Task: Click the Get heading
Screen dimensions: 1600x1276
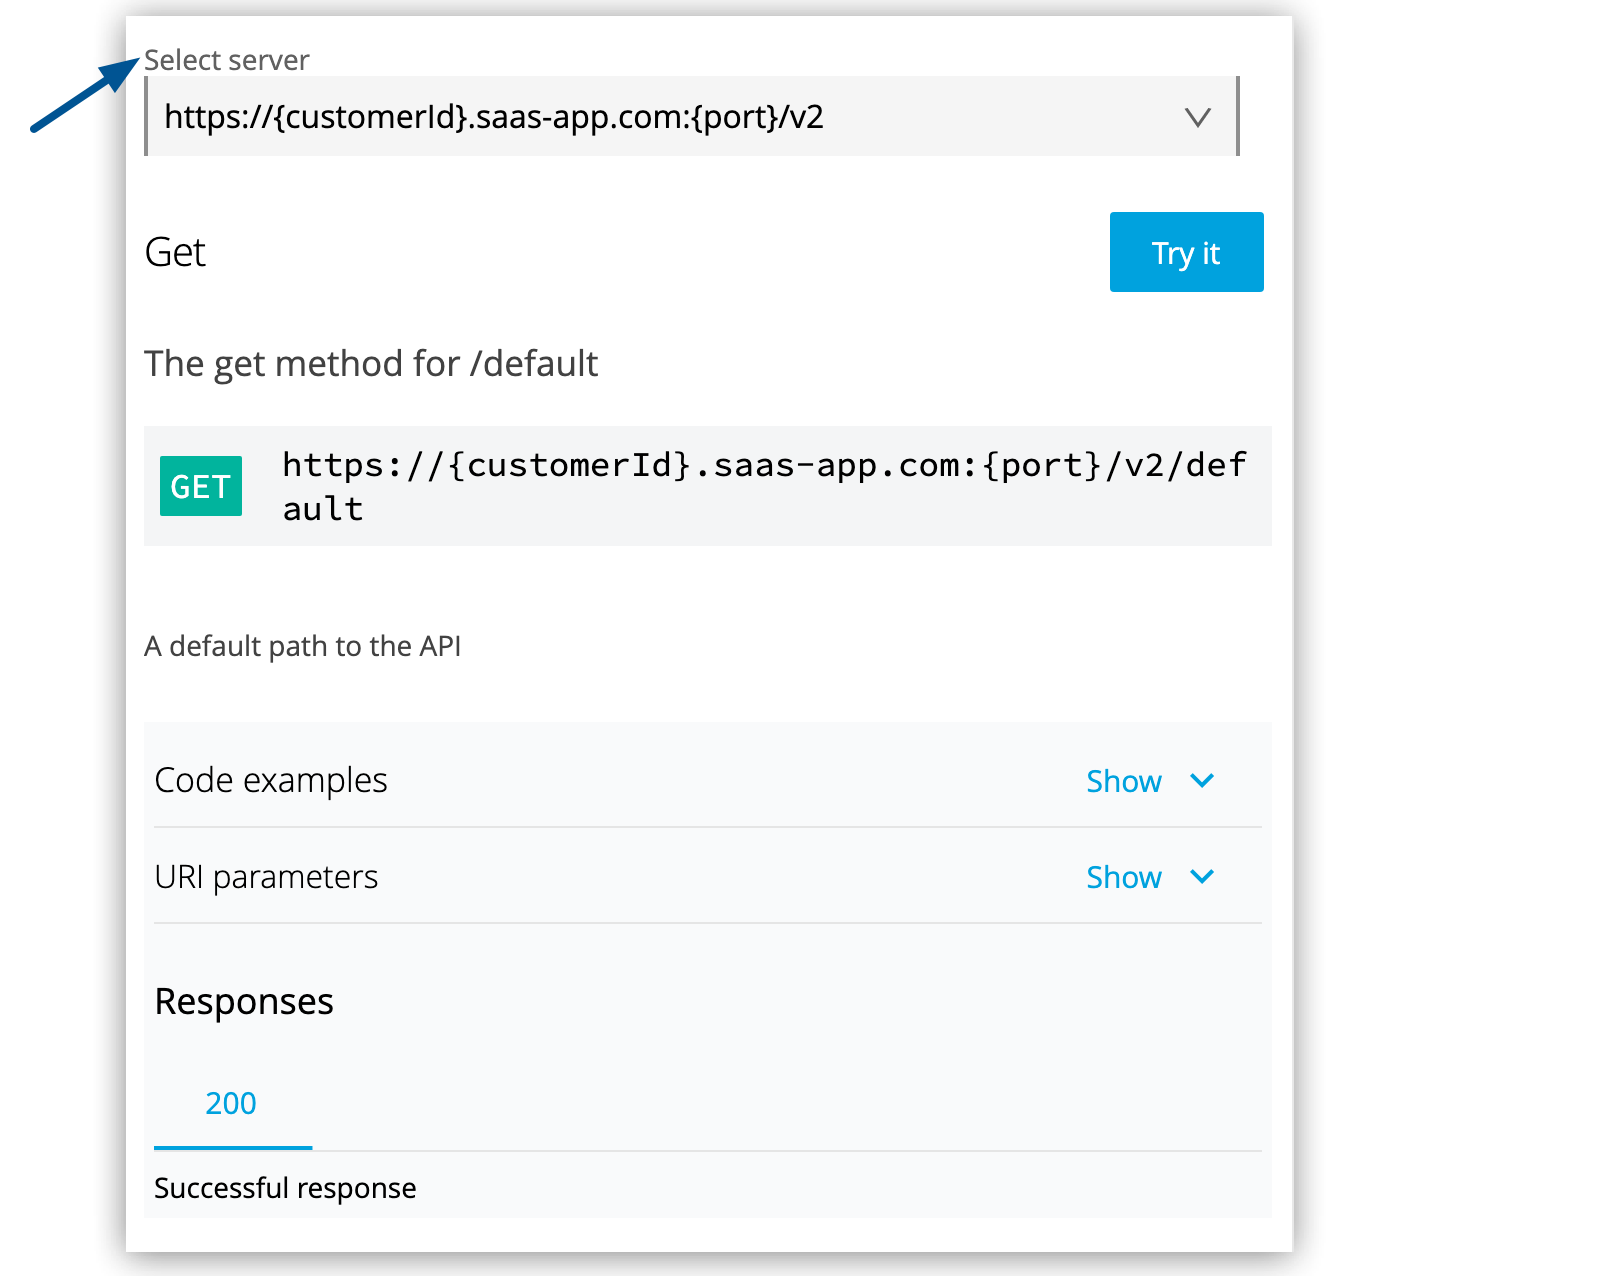Action: coord(176,252)
